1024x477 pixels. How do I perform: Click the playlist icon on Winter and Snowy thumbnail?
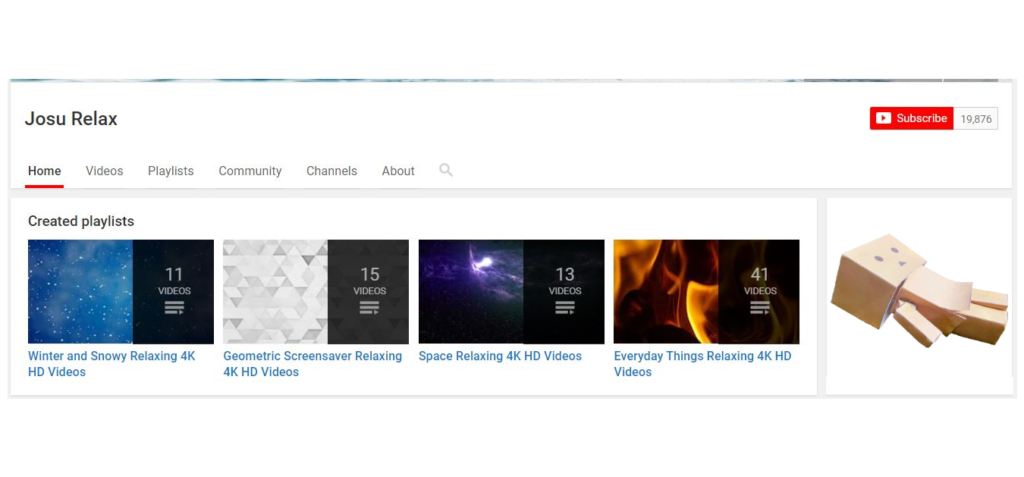174,308
